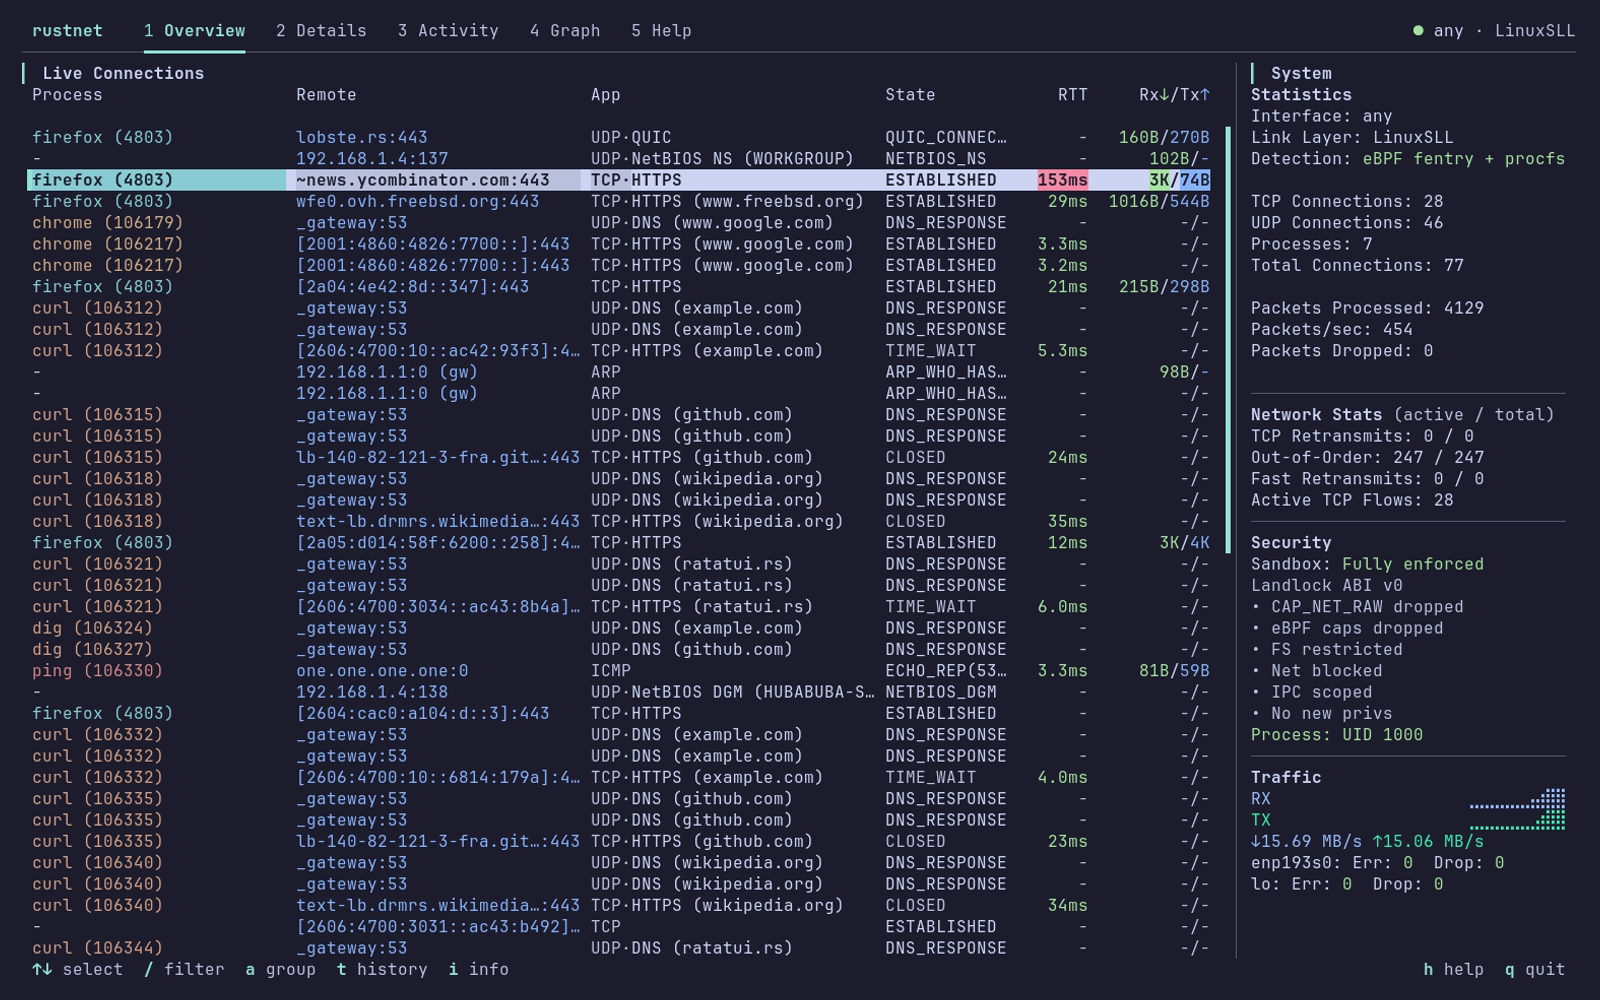The width and height of the screenshot is (1600, 1000).
Task: Click the filter shortcut hint
Action: click(184, 969)
